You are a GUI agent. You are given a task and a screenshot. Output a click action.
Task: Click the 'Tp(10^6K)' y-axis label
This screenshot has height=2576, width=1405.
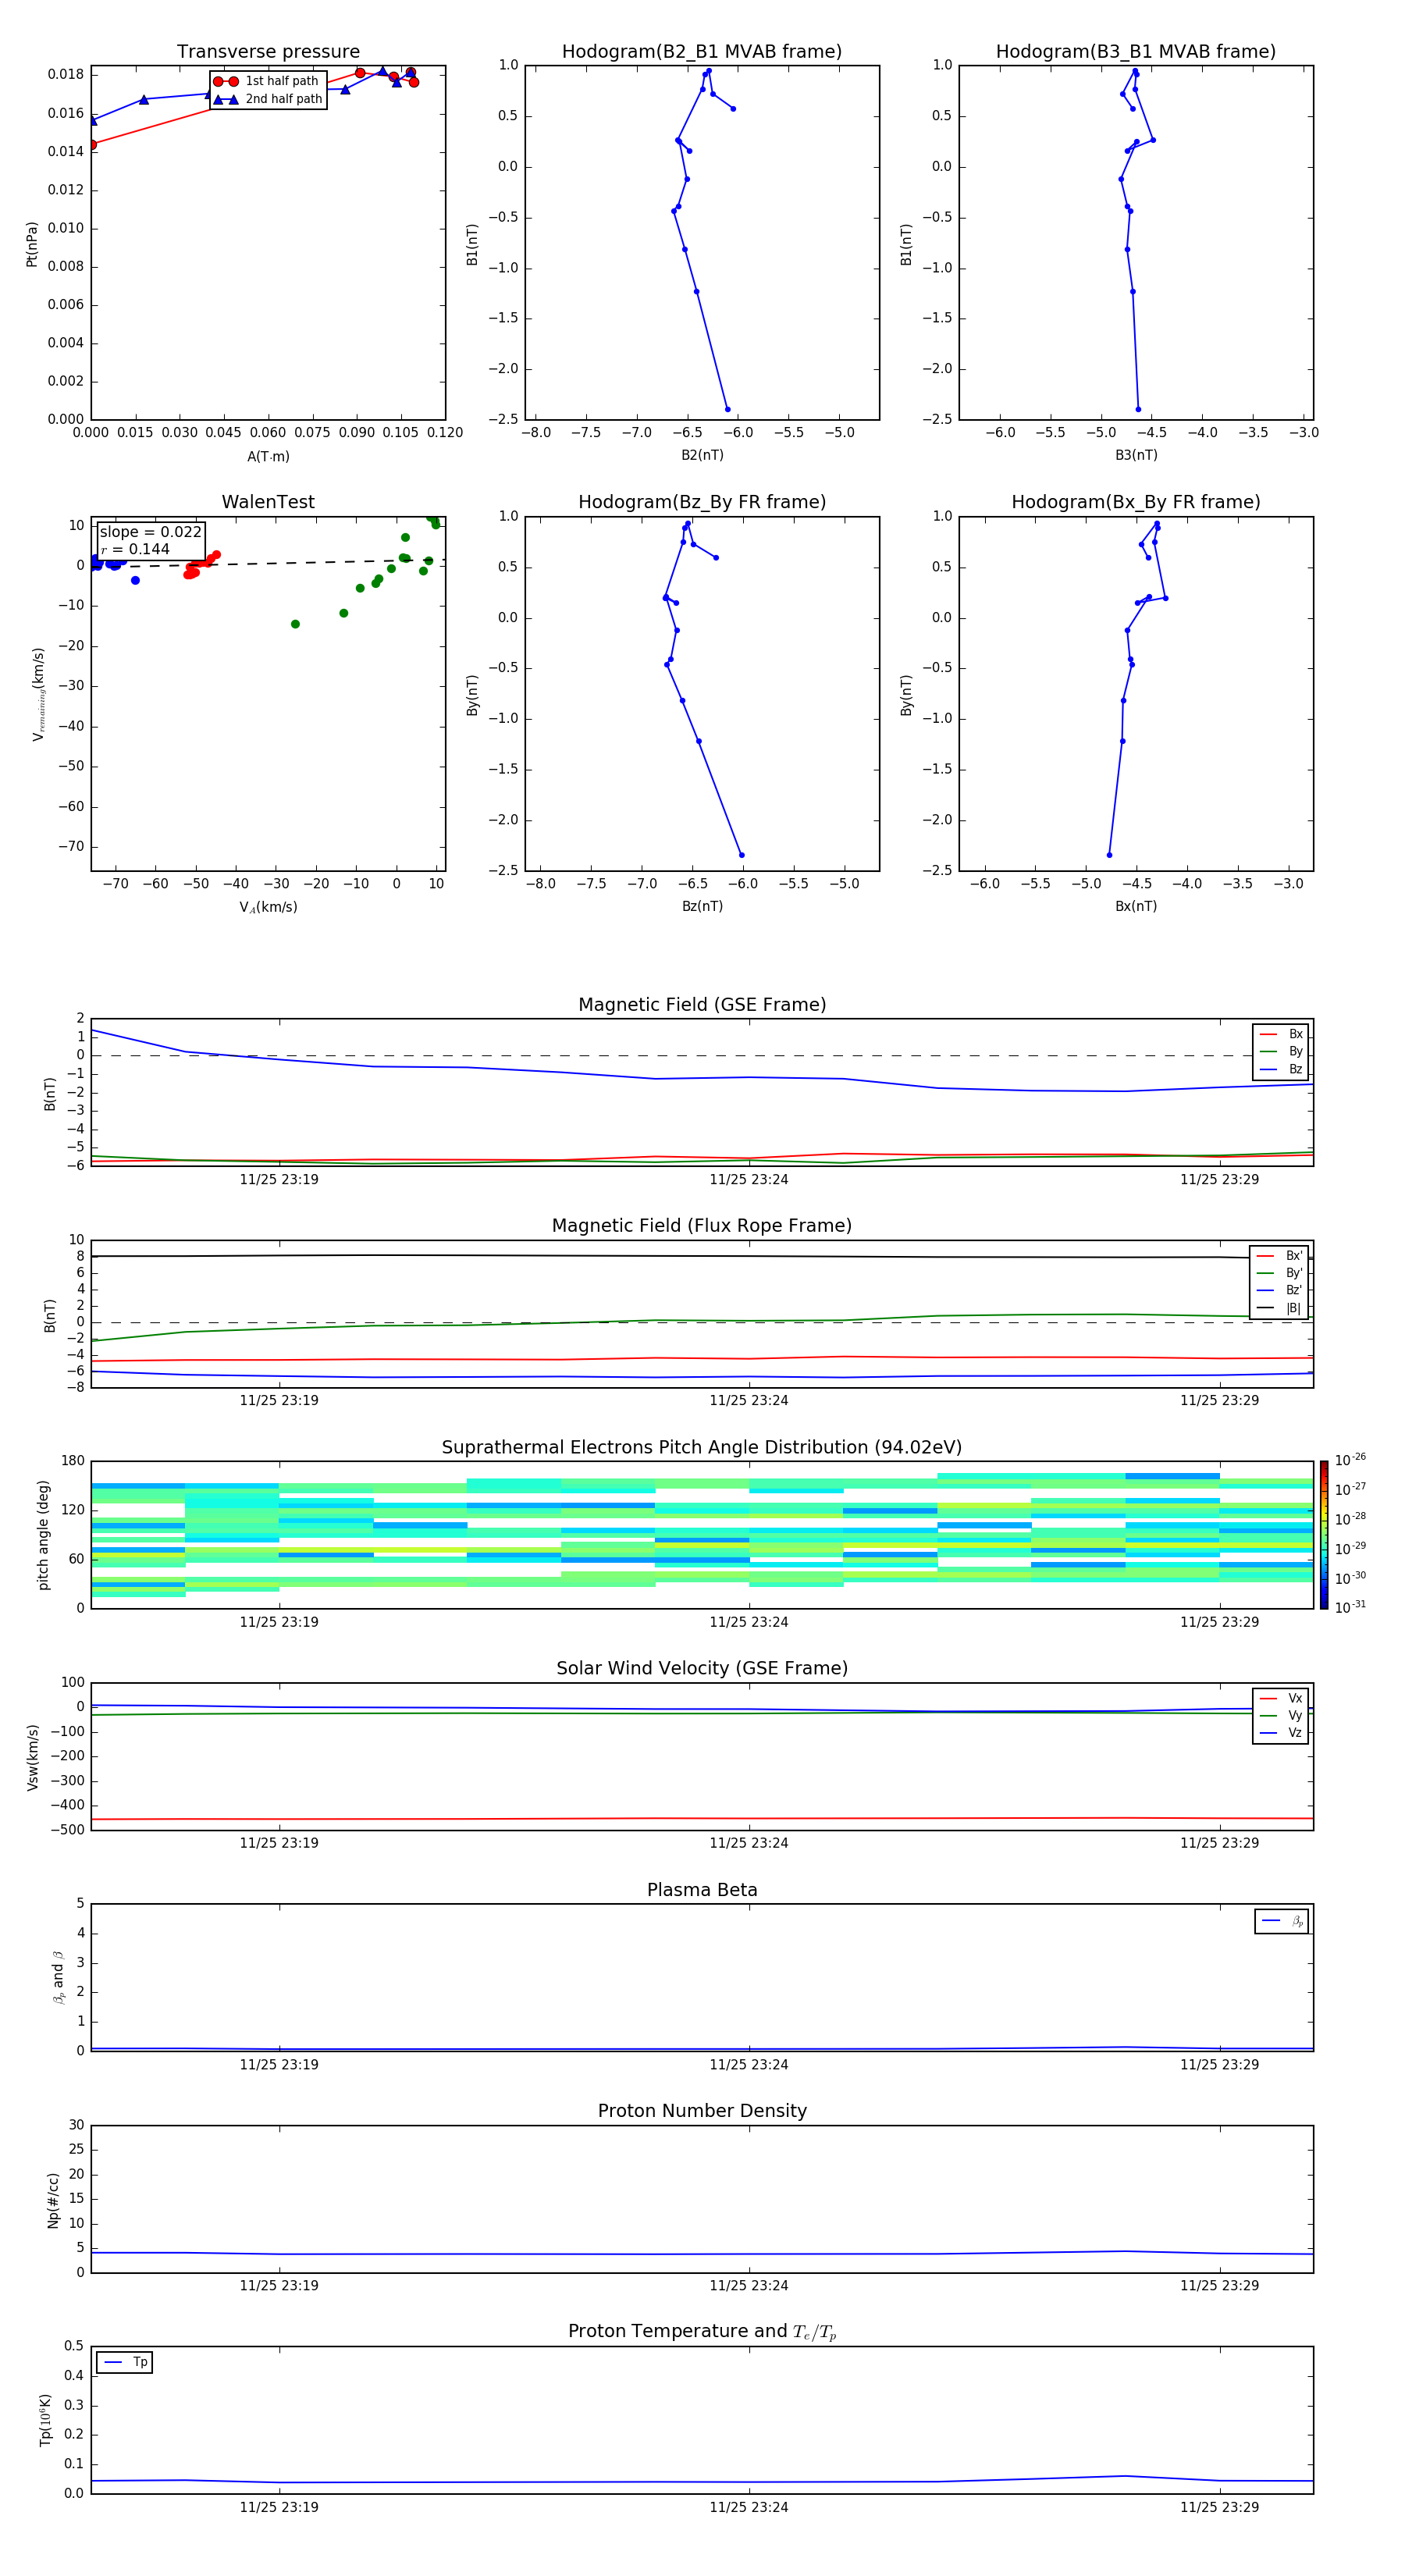45,2420
